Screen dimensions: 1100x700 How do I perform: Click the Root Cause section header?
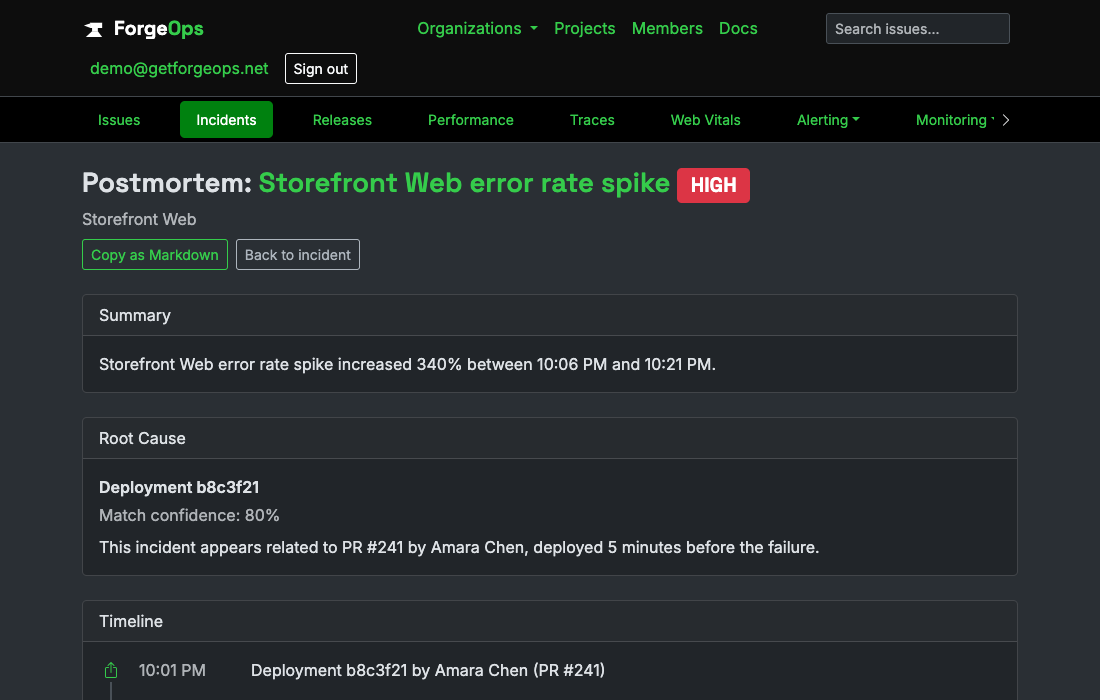550,438
